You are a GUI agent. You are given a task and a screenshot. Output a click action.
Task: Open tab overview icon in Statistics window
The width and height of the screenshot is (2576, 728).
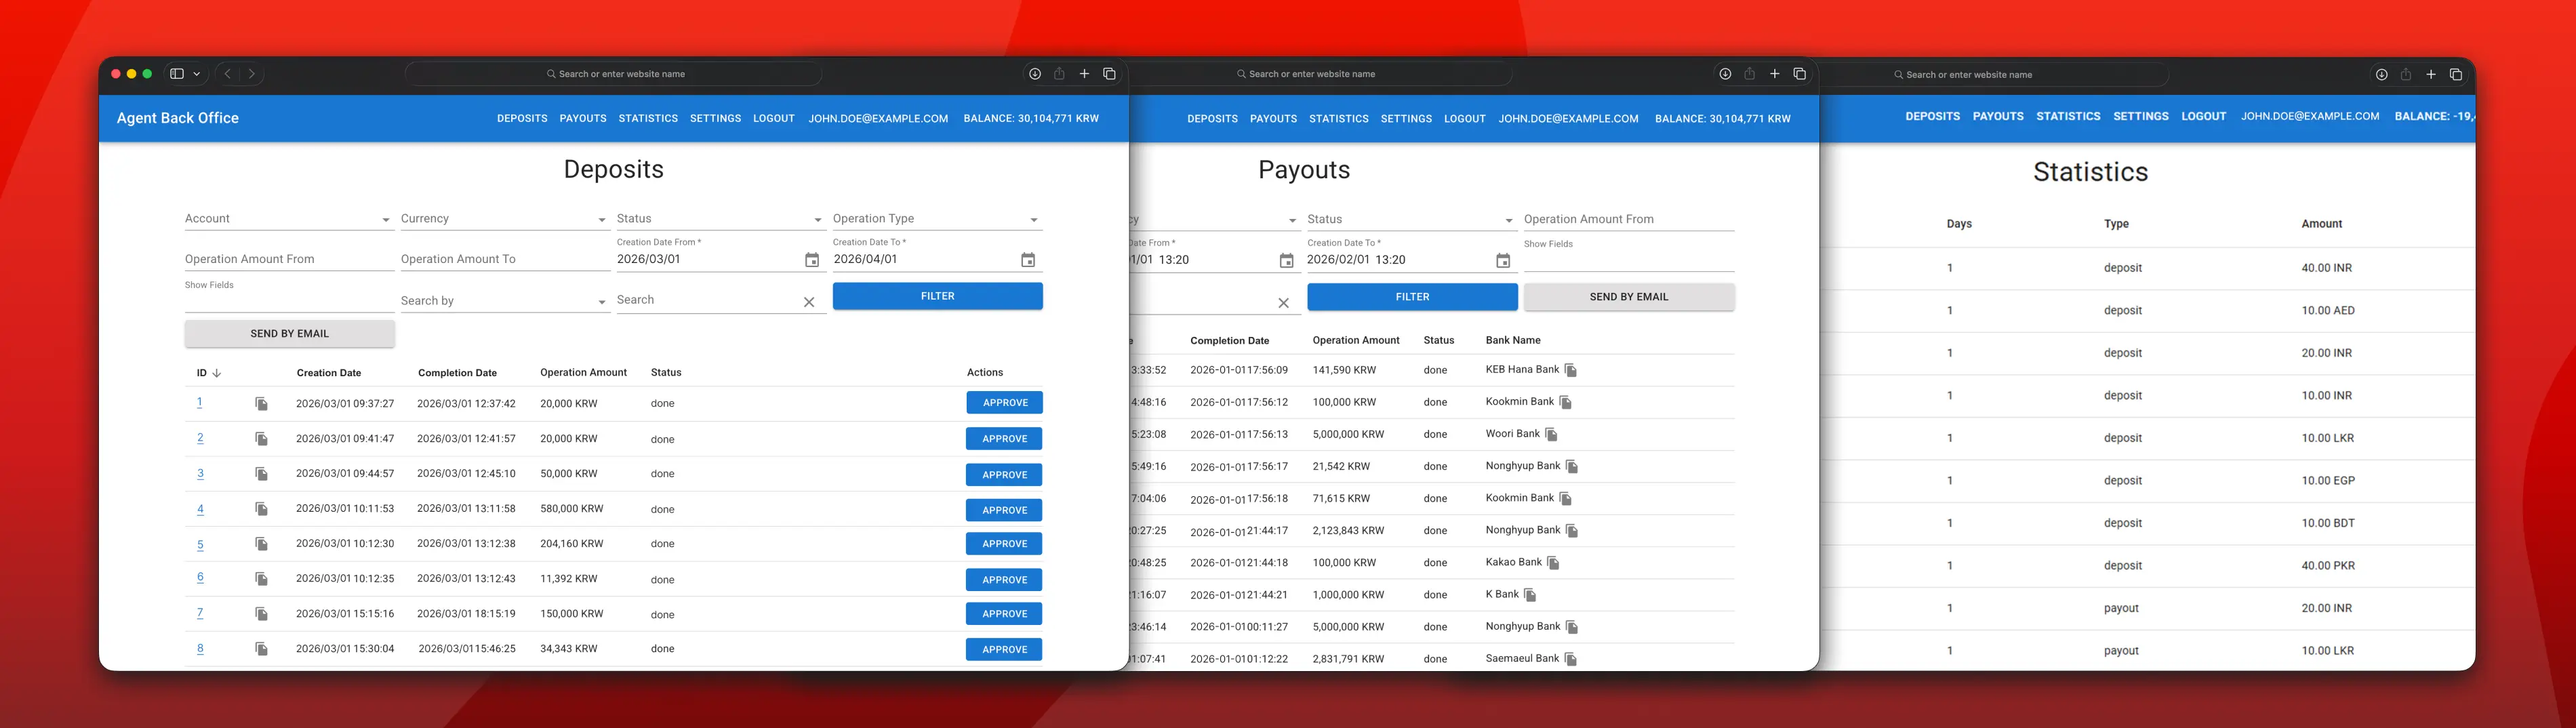(2456, 75)
